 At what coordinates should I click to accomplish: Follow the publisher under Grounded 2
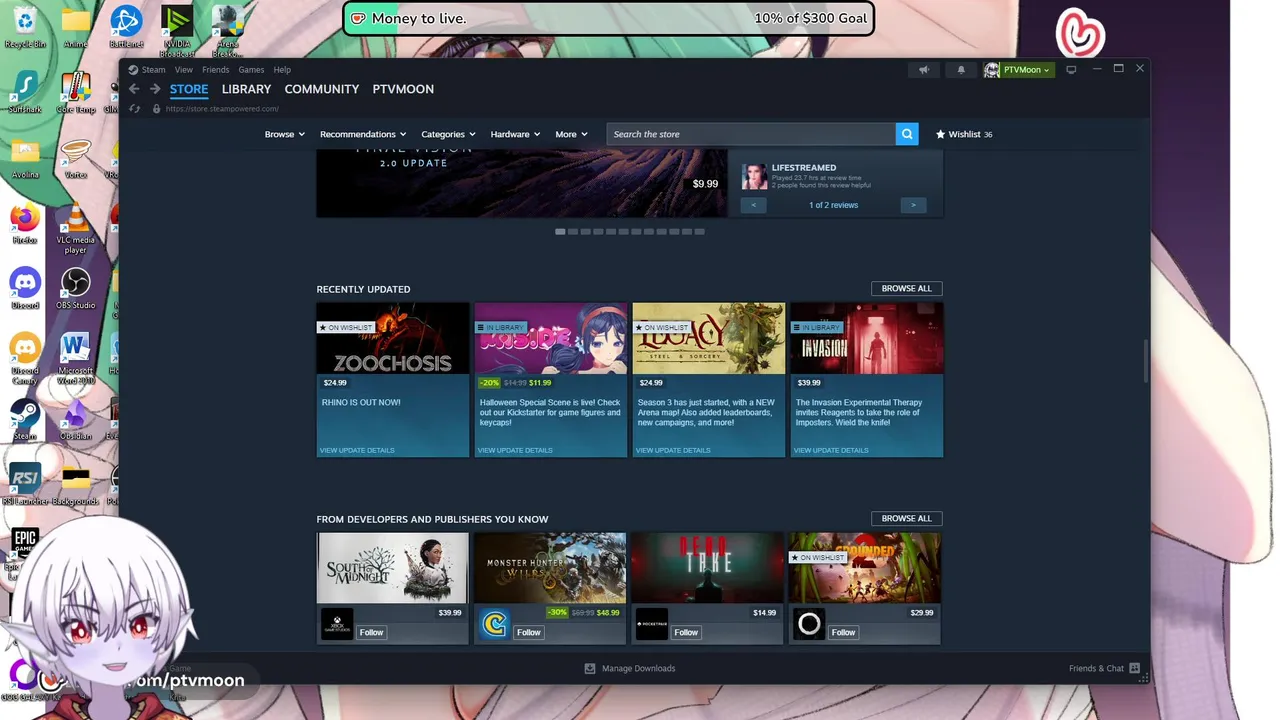click(x=843, y=632)
